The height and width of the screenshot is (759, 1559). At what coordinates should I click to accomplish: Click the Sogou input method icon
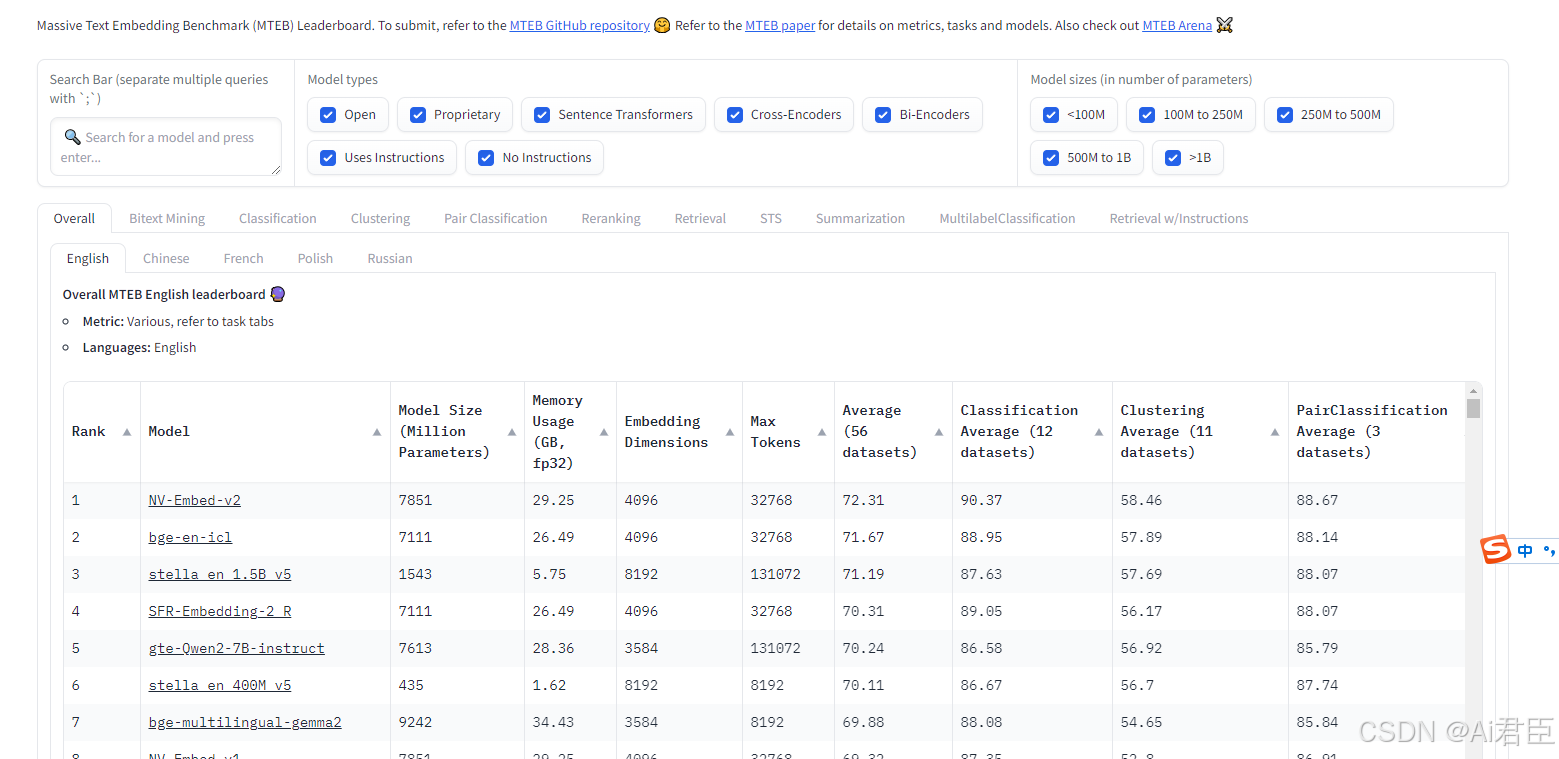point(1496,550)
